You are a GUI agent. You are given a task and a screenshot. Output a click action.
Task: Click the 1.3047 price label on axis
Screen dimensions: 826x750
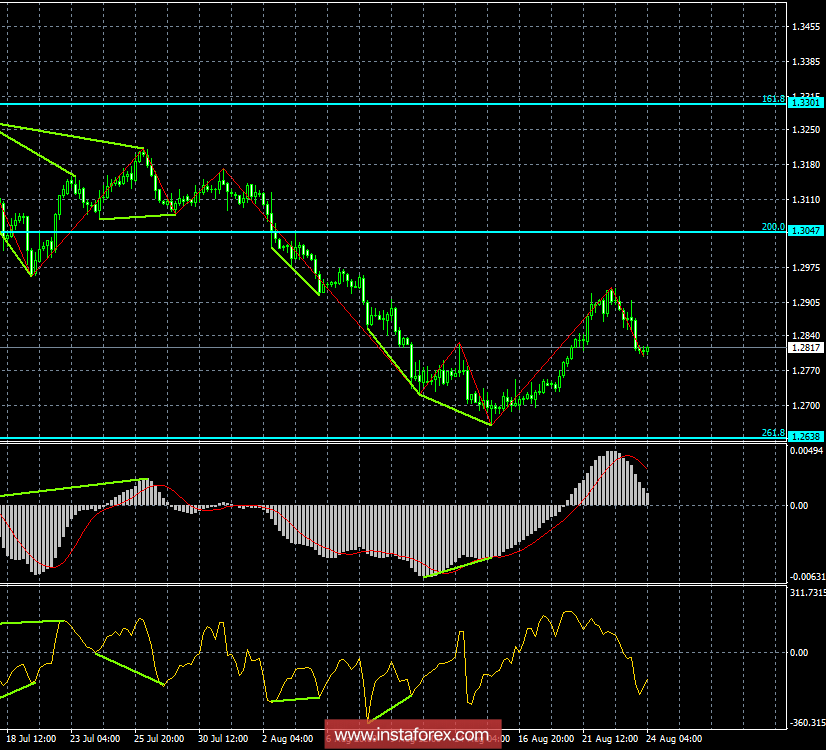coord(803,232)
